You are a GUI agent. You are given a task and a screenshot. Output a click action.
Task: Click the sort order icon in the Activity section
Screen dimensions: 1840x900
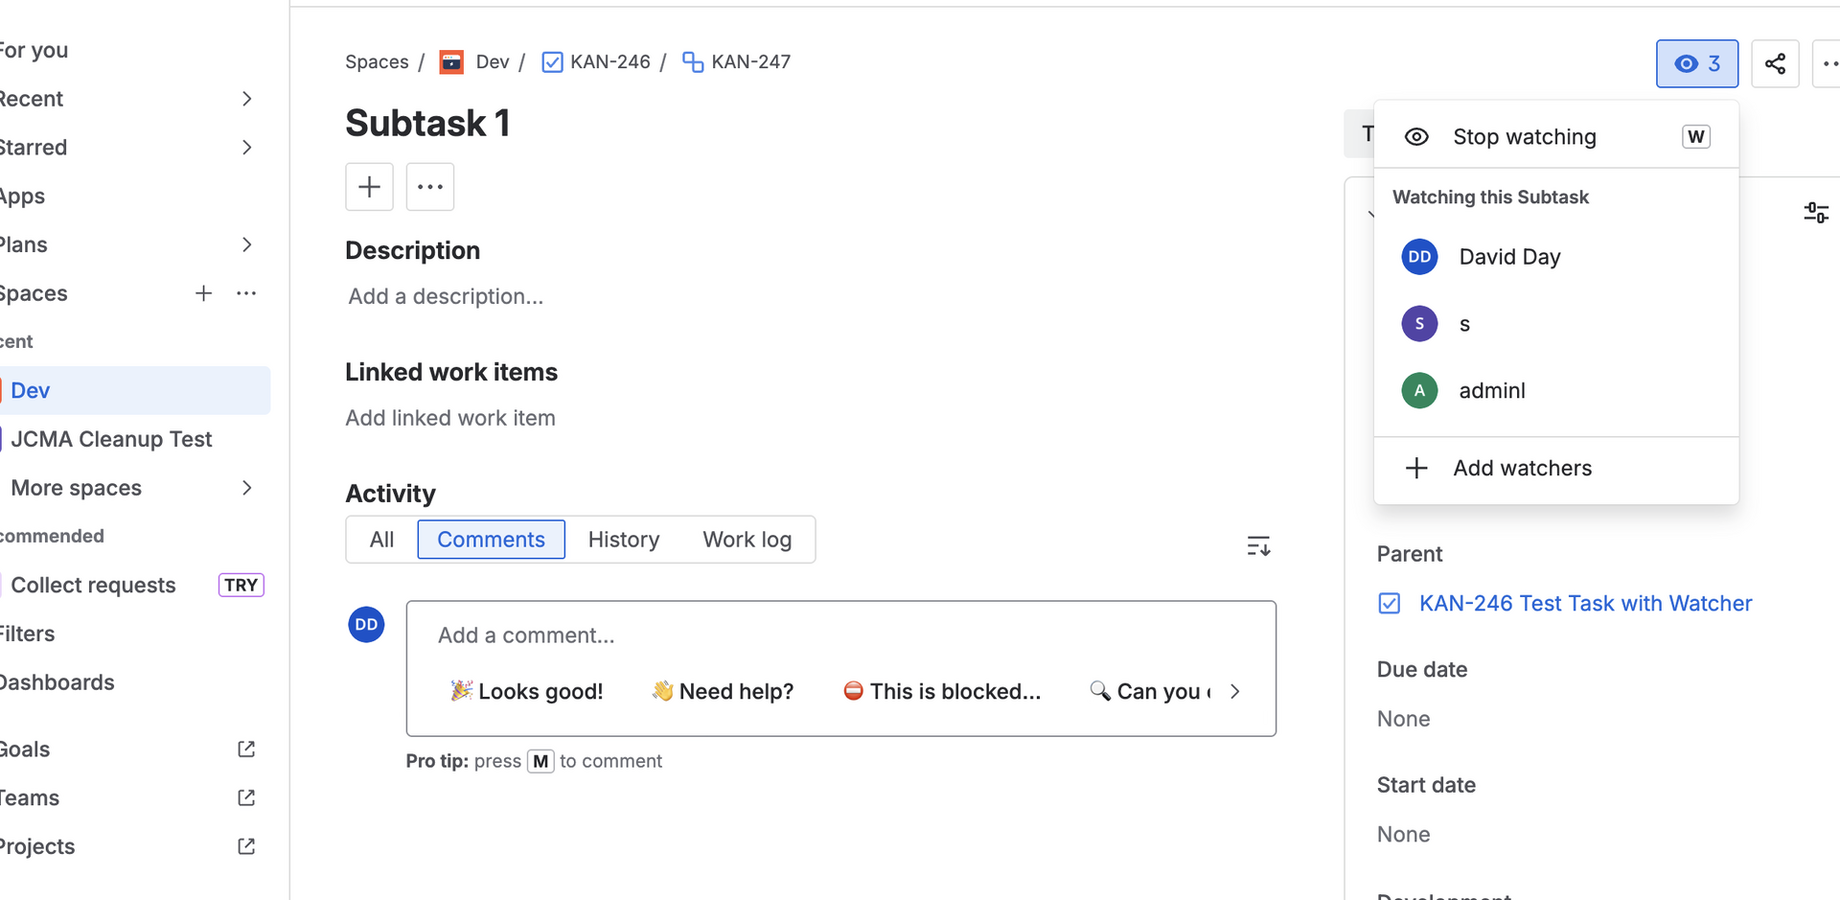[1259, 545]
